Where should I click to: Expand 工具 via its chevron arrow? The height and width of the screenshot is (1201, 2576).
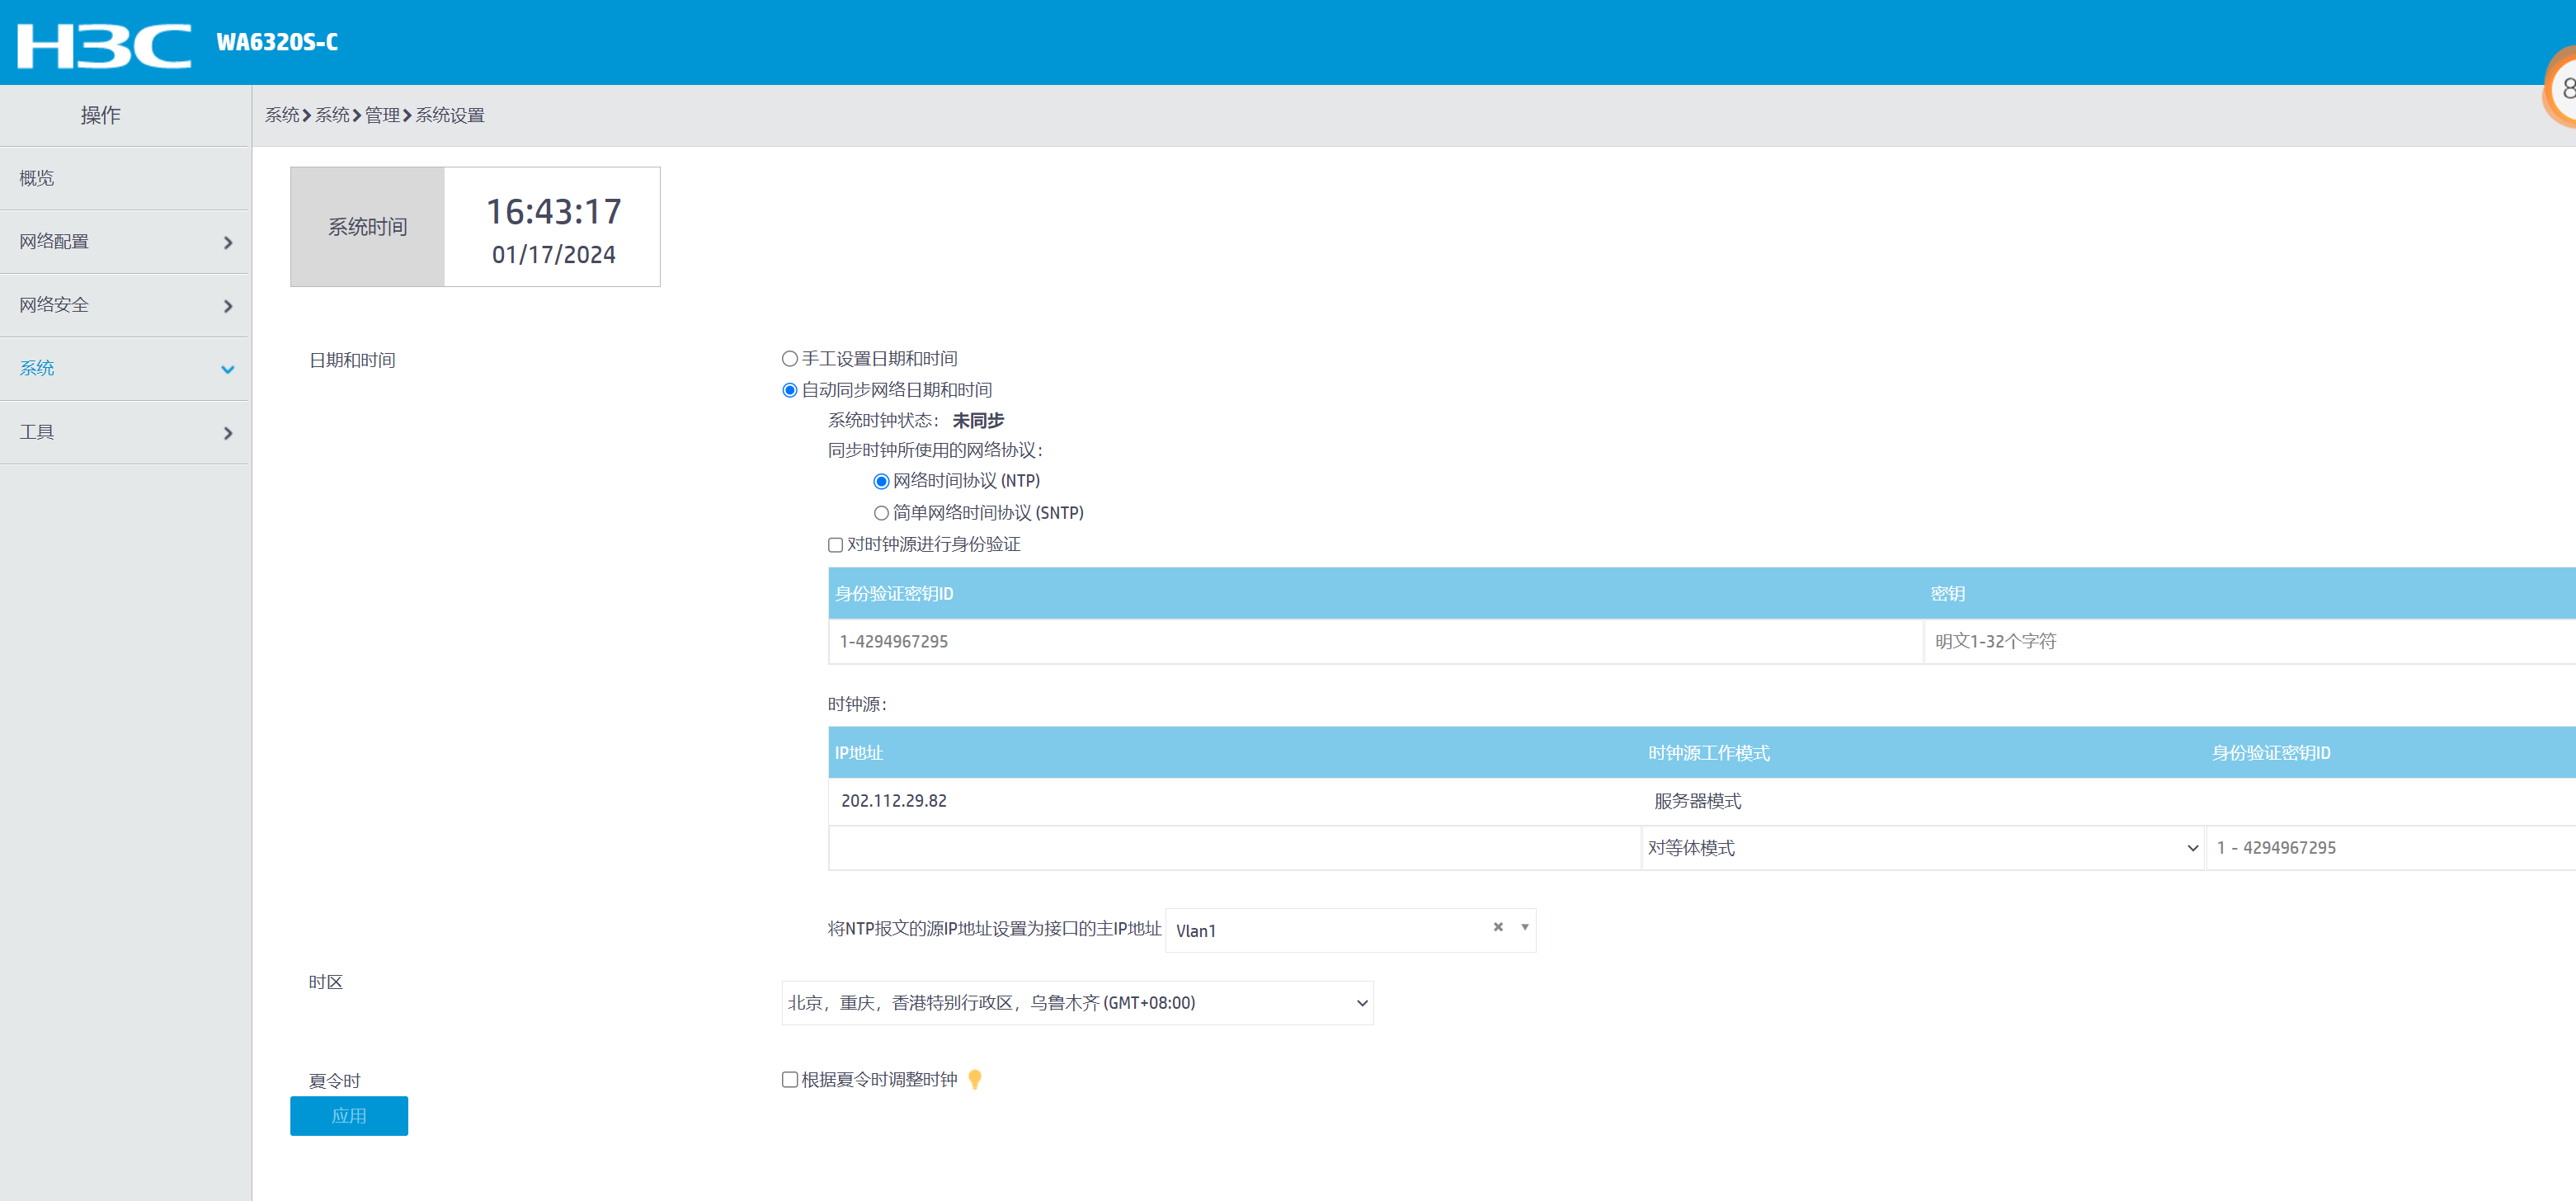pos(228,433)
